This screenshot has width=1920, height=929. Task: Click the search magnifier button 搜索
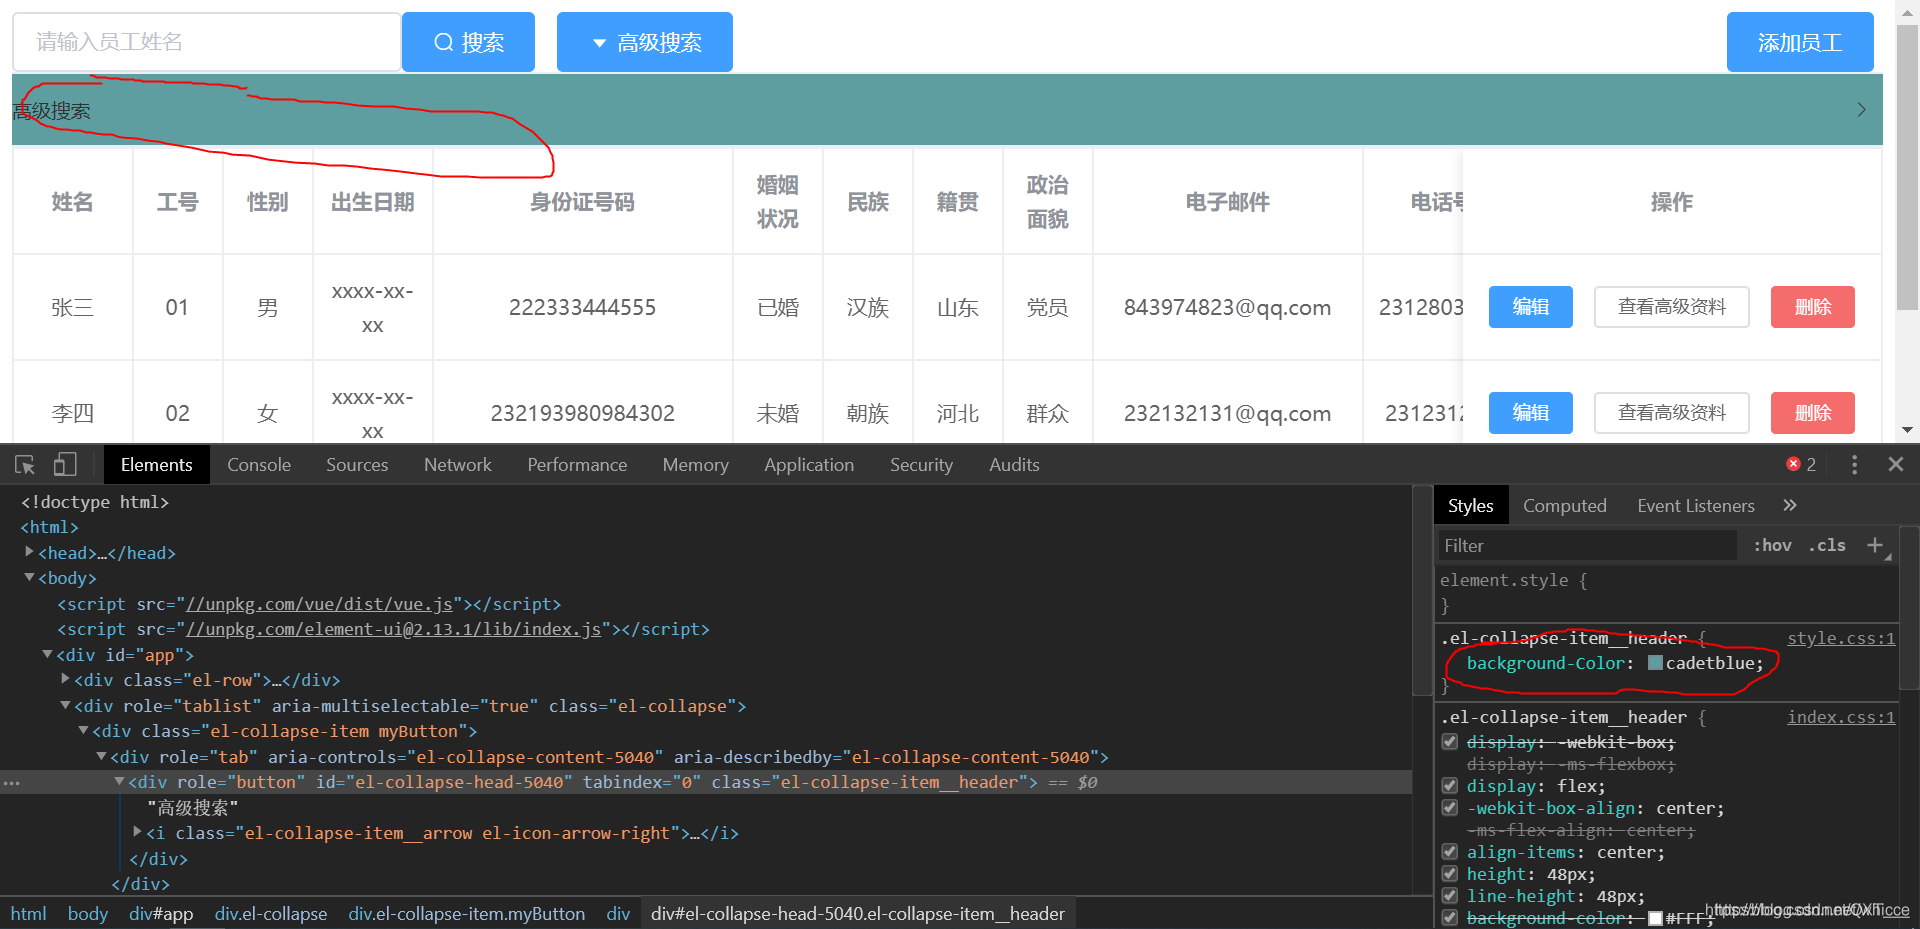pos(468,42)
